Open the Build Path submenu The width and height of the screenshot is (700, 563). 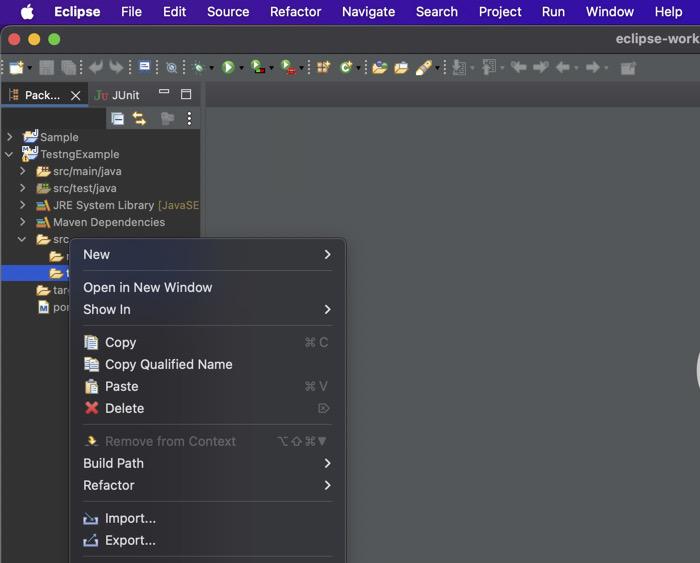(x=208, y=463)
